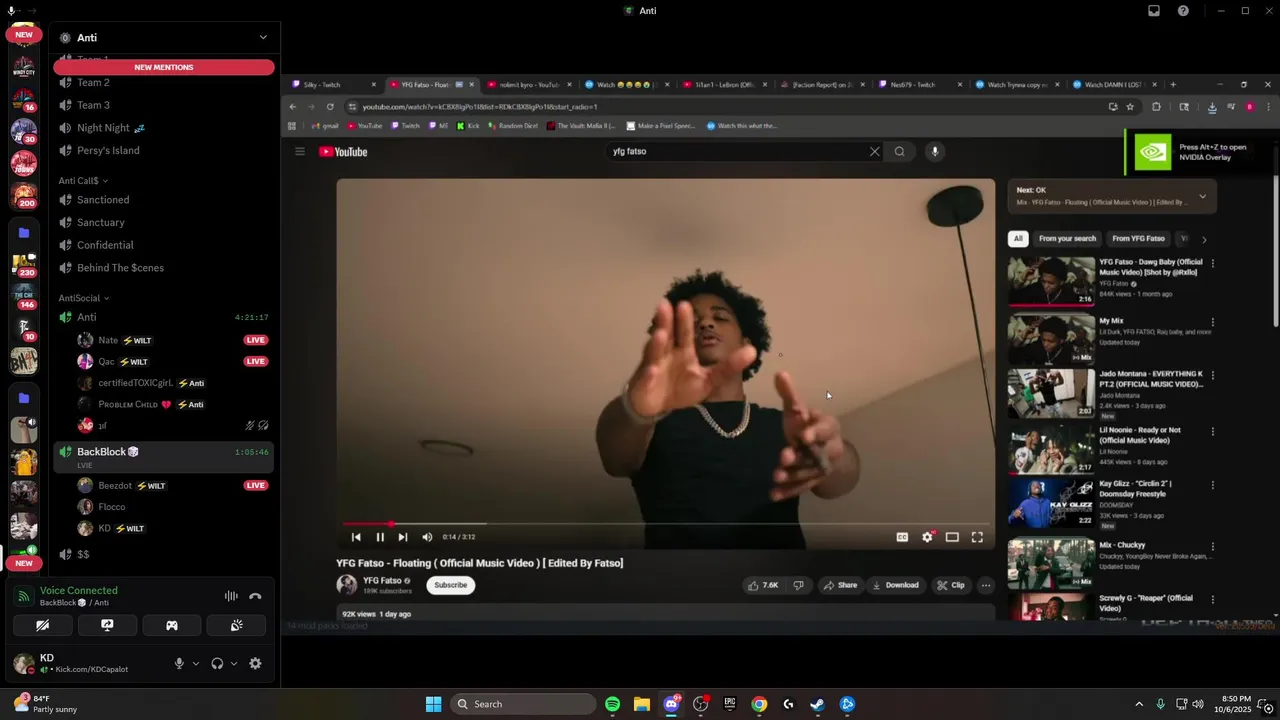The height and width of the screenshot is (720, 1280).
Task: Show more filter chips with arrow
Action: tap(1204, 239)
